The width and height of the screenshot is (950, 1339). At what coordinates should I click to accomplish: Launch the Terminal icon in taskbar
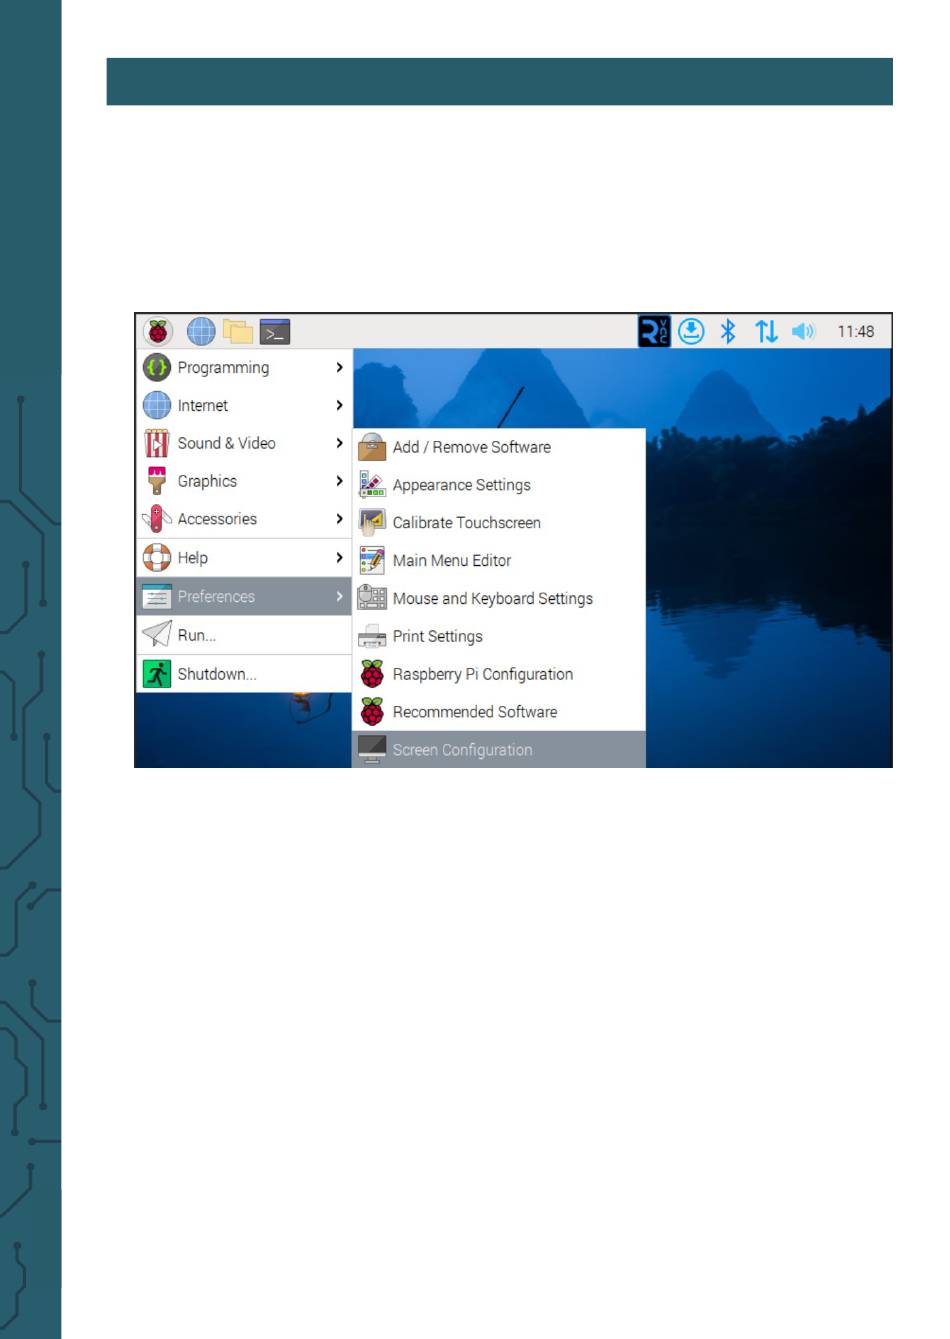[275, 331]
